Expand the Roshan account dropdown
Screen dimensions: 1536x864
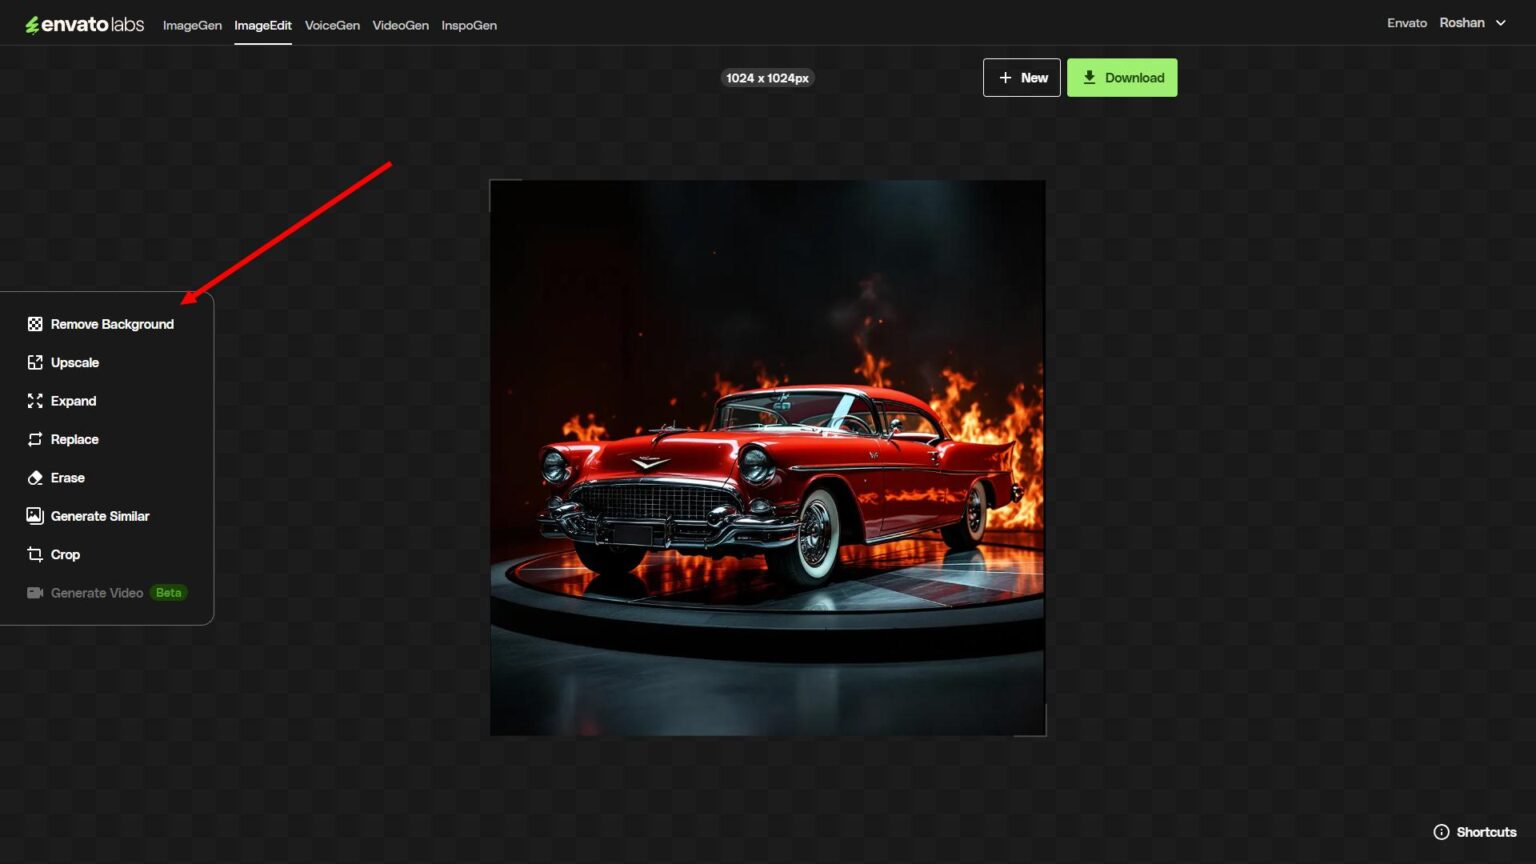click(1473, 22)
